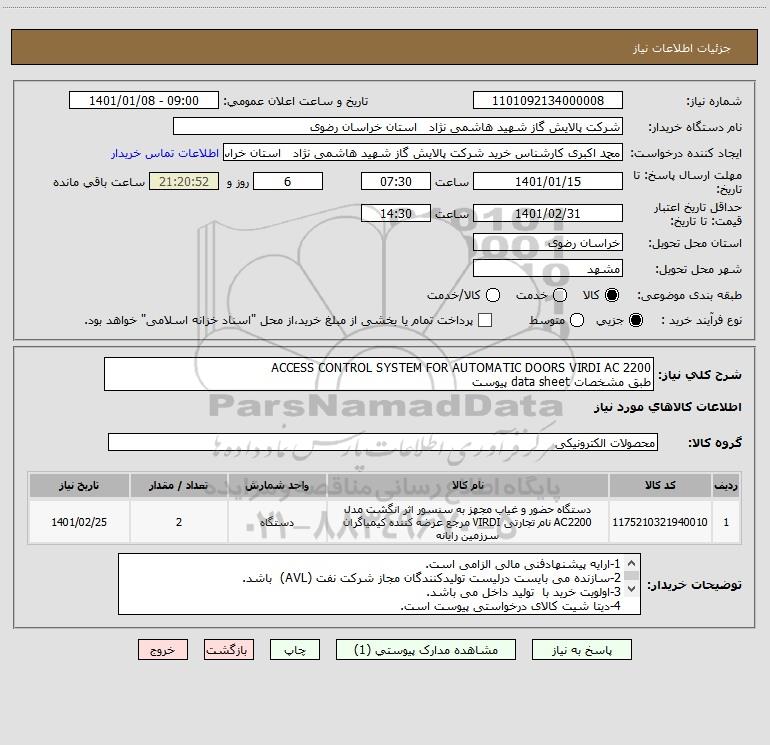Screen dimensions: 770x745
Task: Click scroll-up arrow in buyer notes box
Action: point(632,563)
